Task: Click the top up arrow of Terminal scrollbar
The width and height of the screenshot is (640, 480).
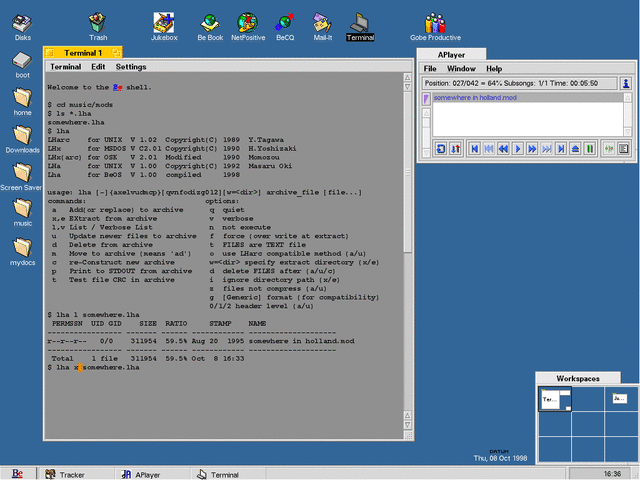Action: coord(407,78)
